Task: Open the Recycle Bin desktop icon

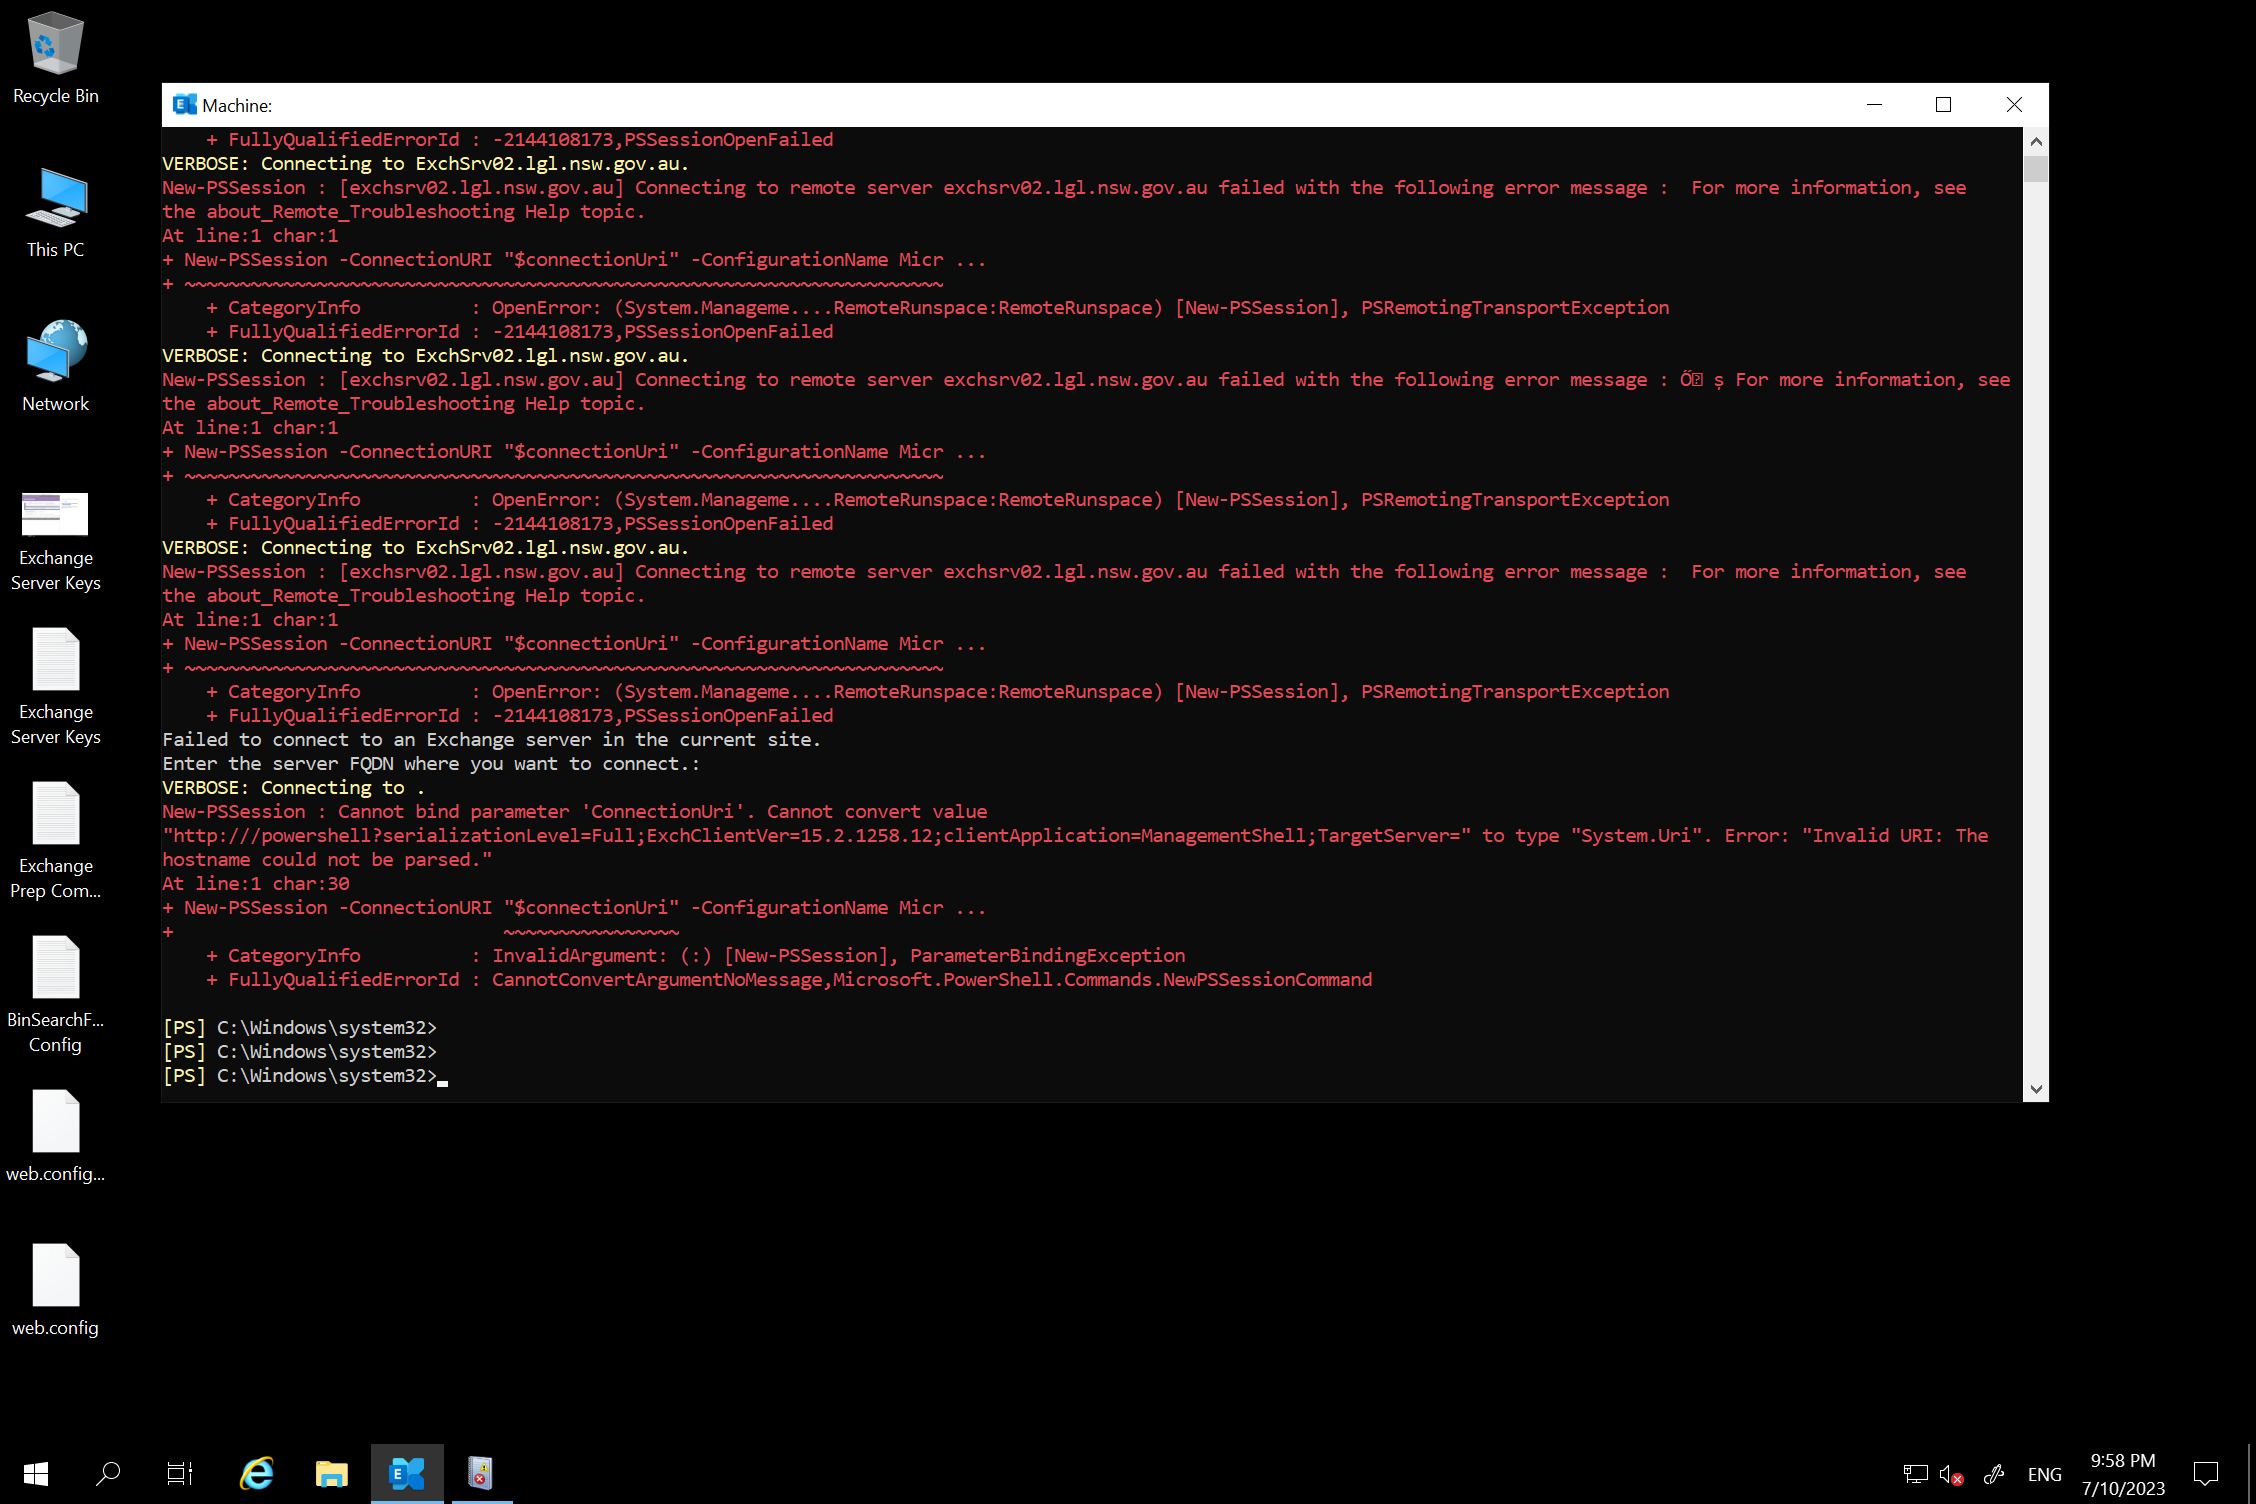Action: click(x=55, y=45)
